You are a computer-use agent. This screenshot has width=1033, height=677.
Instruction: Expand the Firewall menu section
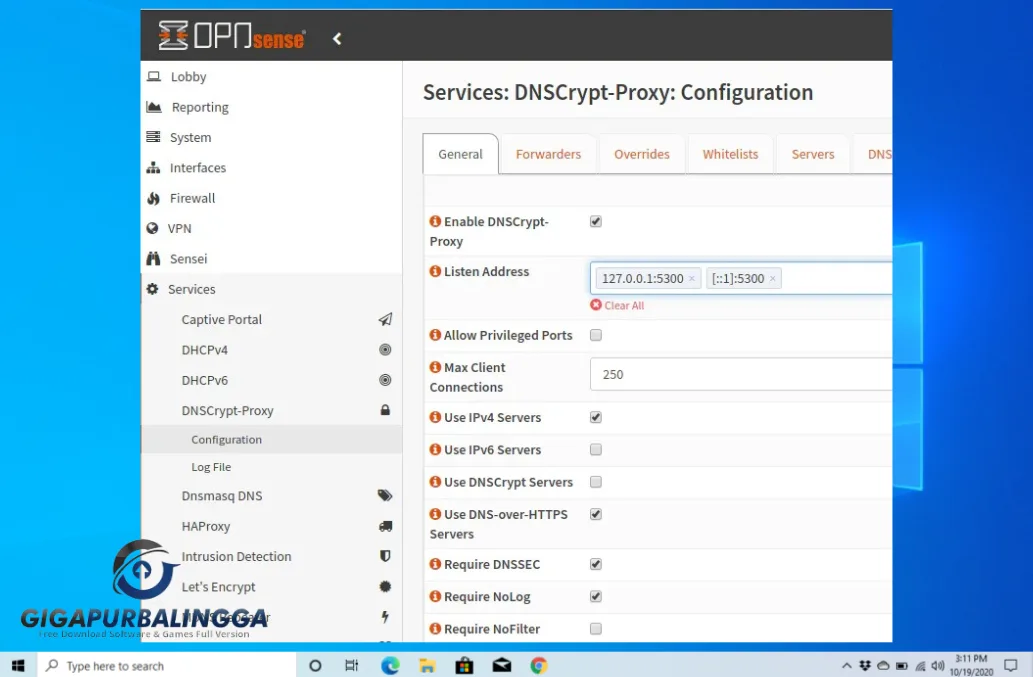(271, 198)
